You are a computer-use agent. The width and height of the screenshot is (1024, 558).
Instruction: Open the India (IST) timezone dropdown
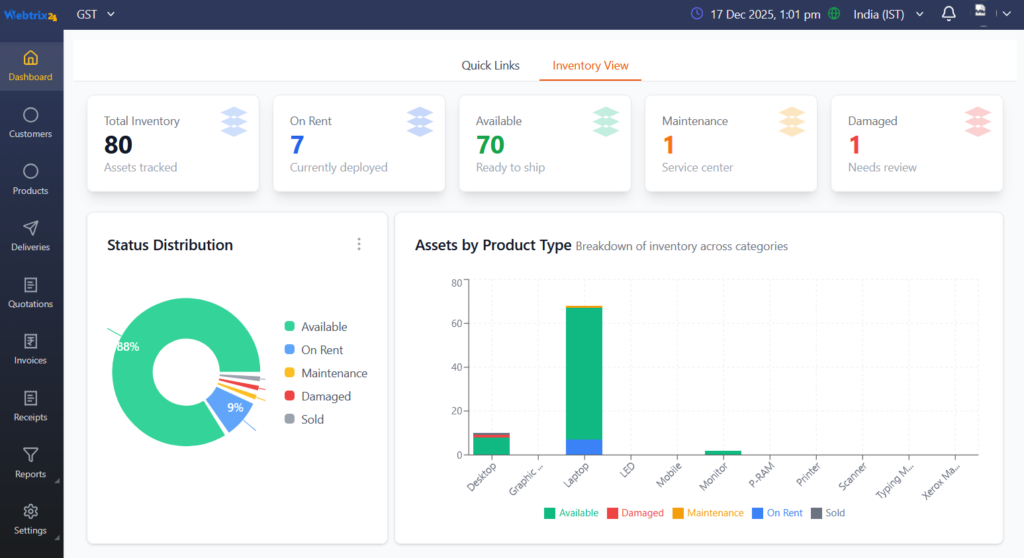click(888, 14)
